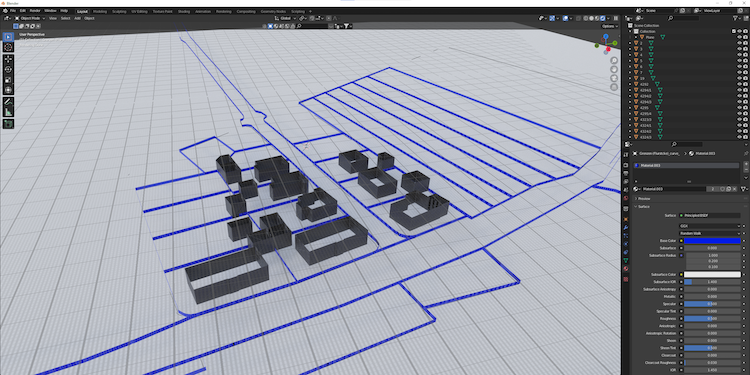Open the Global transform orientation dropdown
750x375 pixels.
click(286, 18)
